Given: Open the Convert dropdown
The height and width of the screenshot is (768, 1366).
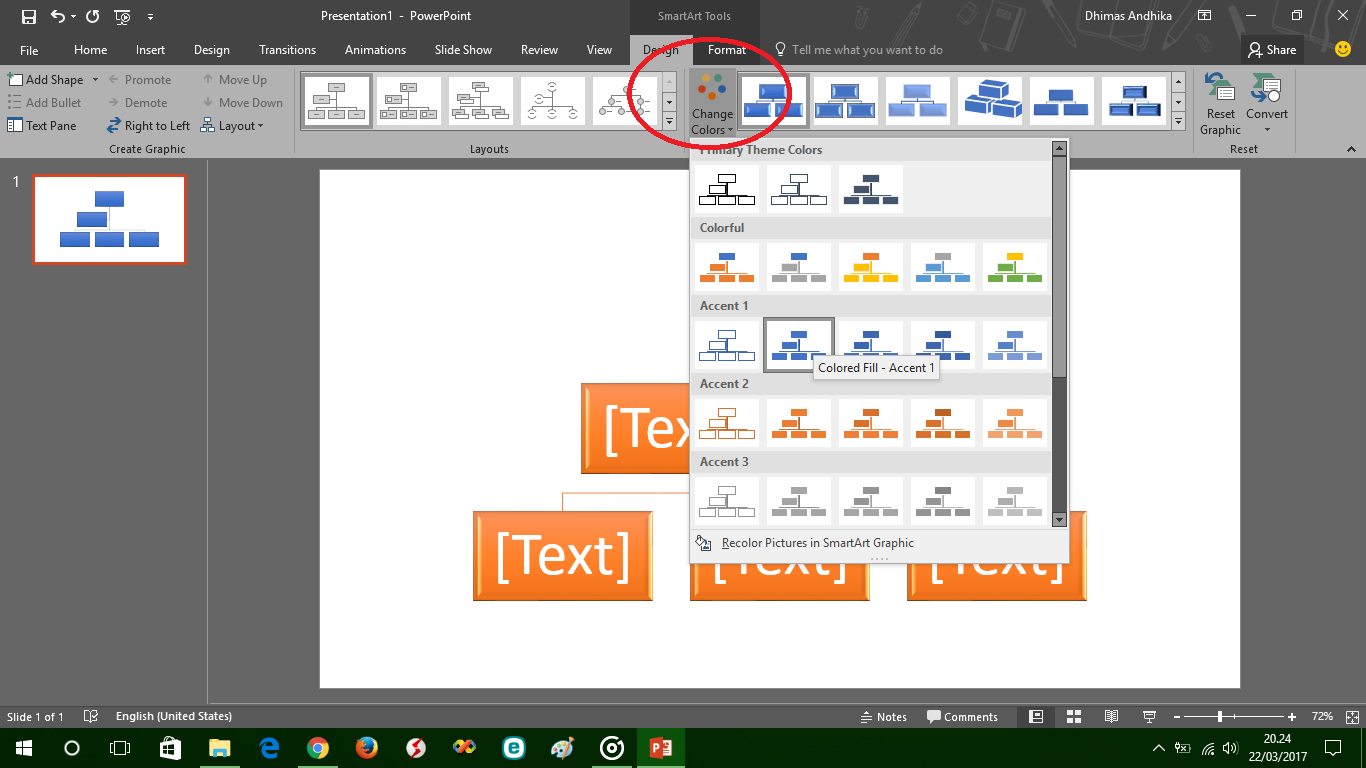Looking at the screenshot, I should coord(1266,104).
